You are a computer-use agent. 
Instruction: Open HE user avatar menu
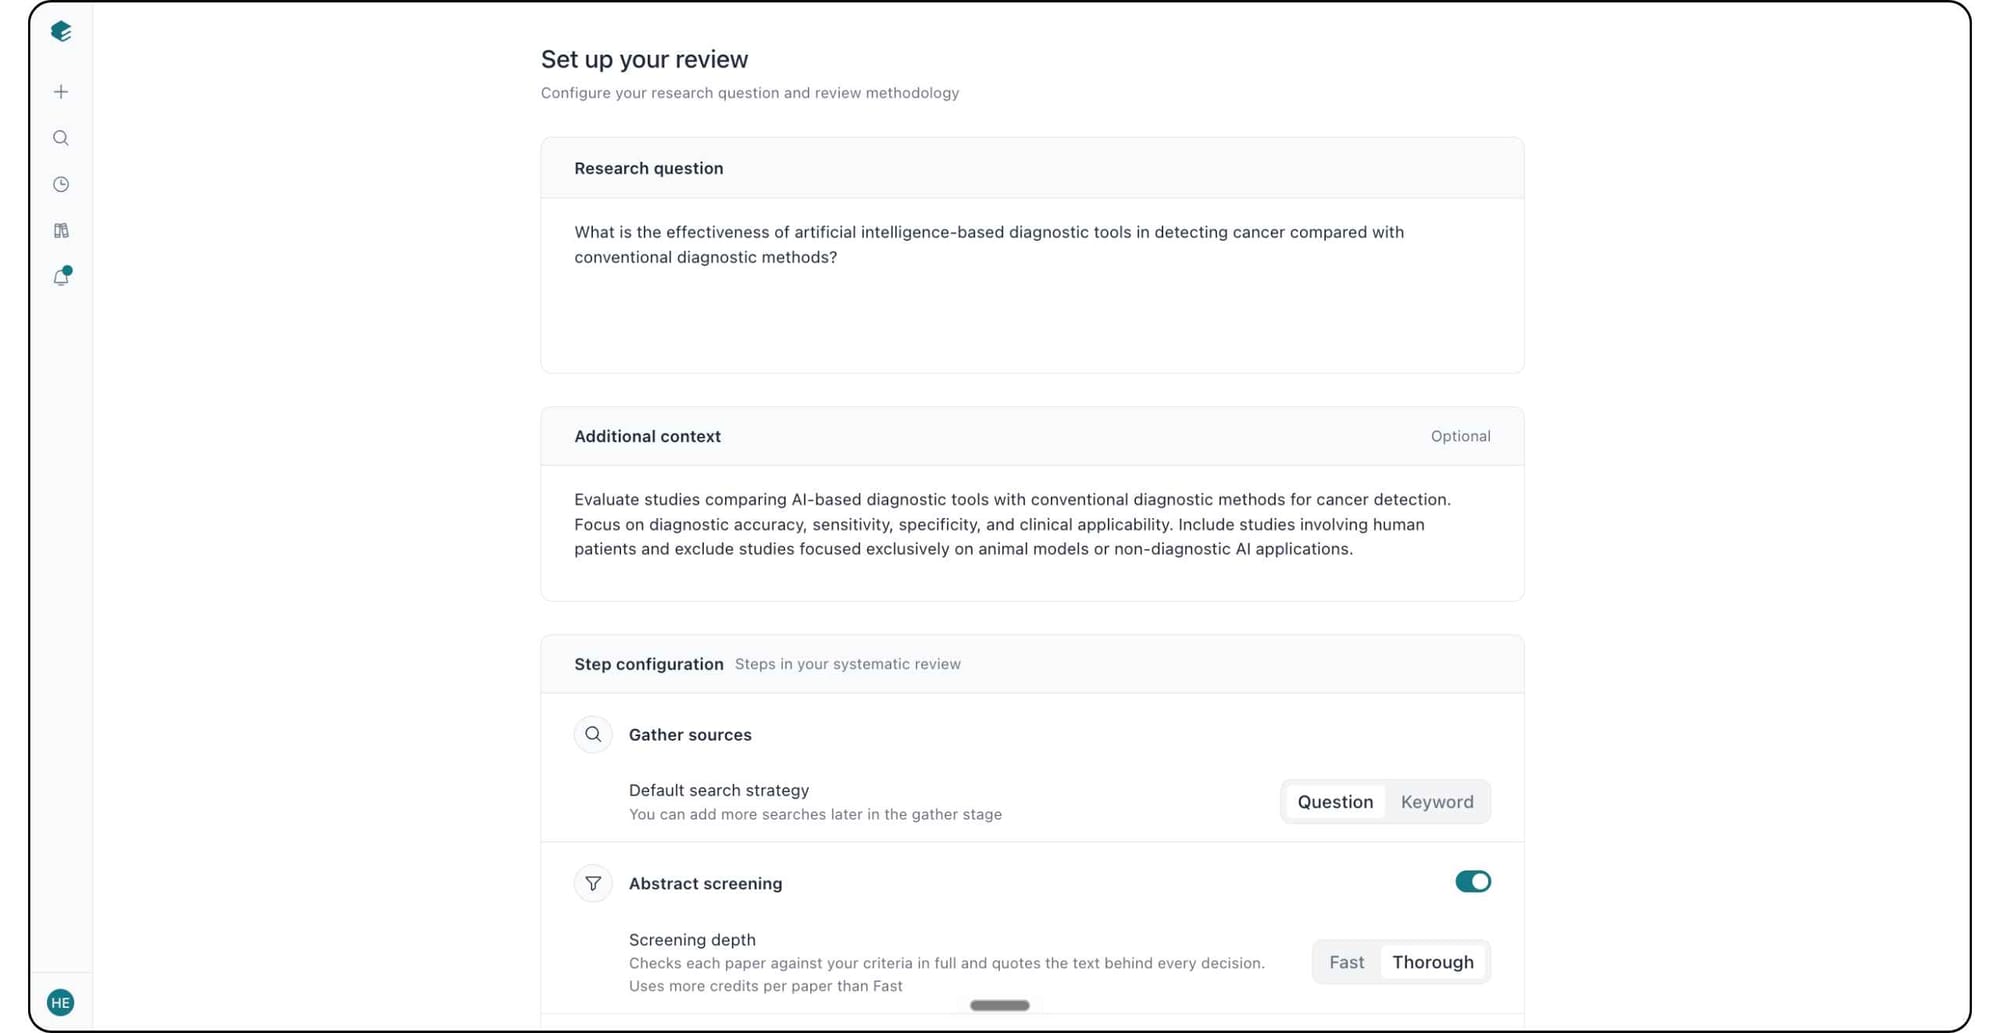coord(60,1002)
